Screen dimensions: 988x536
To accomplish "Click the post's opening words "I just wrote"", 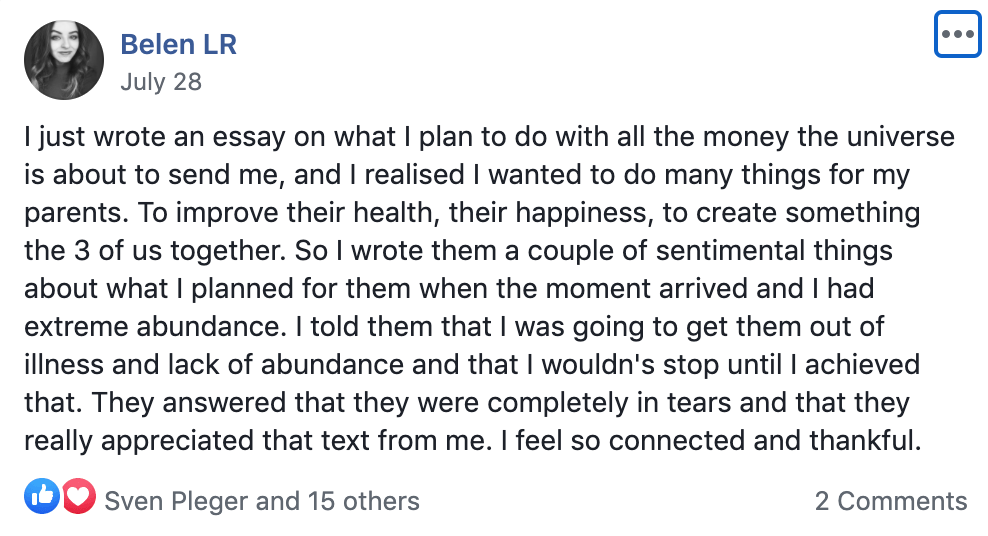I will tap(95, 137).
